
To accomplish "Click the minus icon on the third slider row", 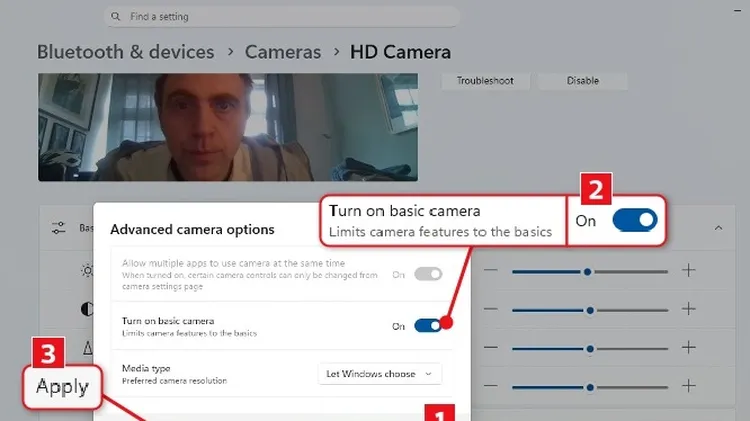I will point(490,347).
